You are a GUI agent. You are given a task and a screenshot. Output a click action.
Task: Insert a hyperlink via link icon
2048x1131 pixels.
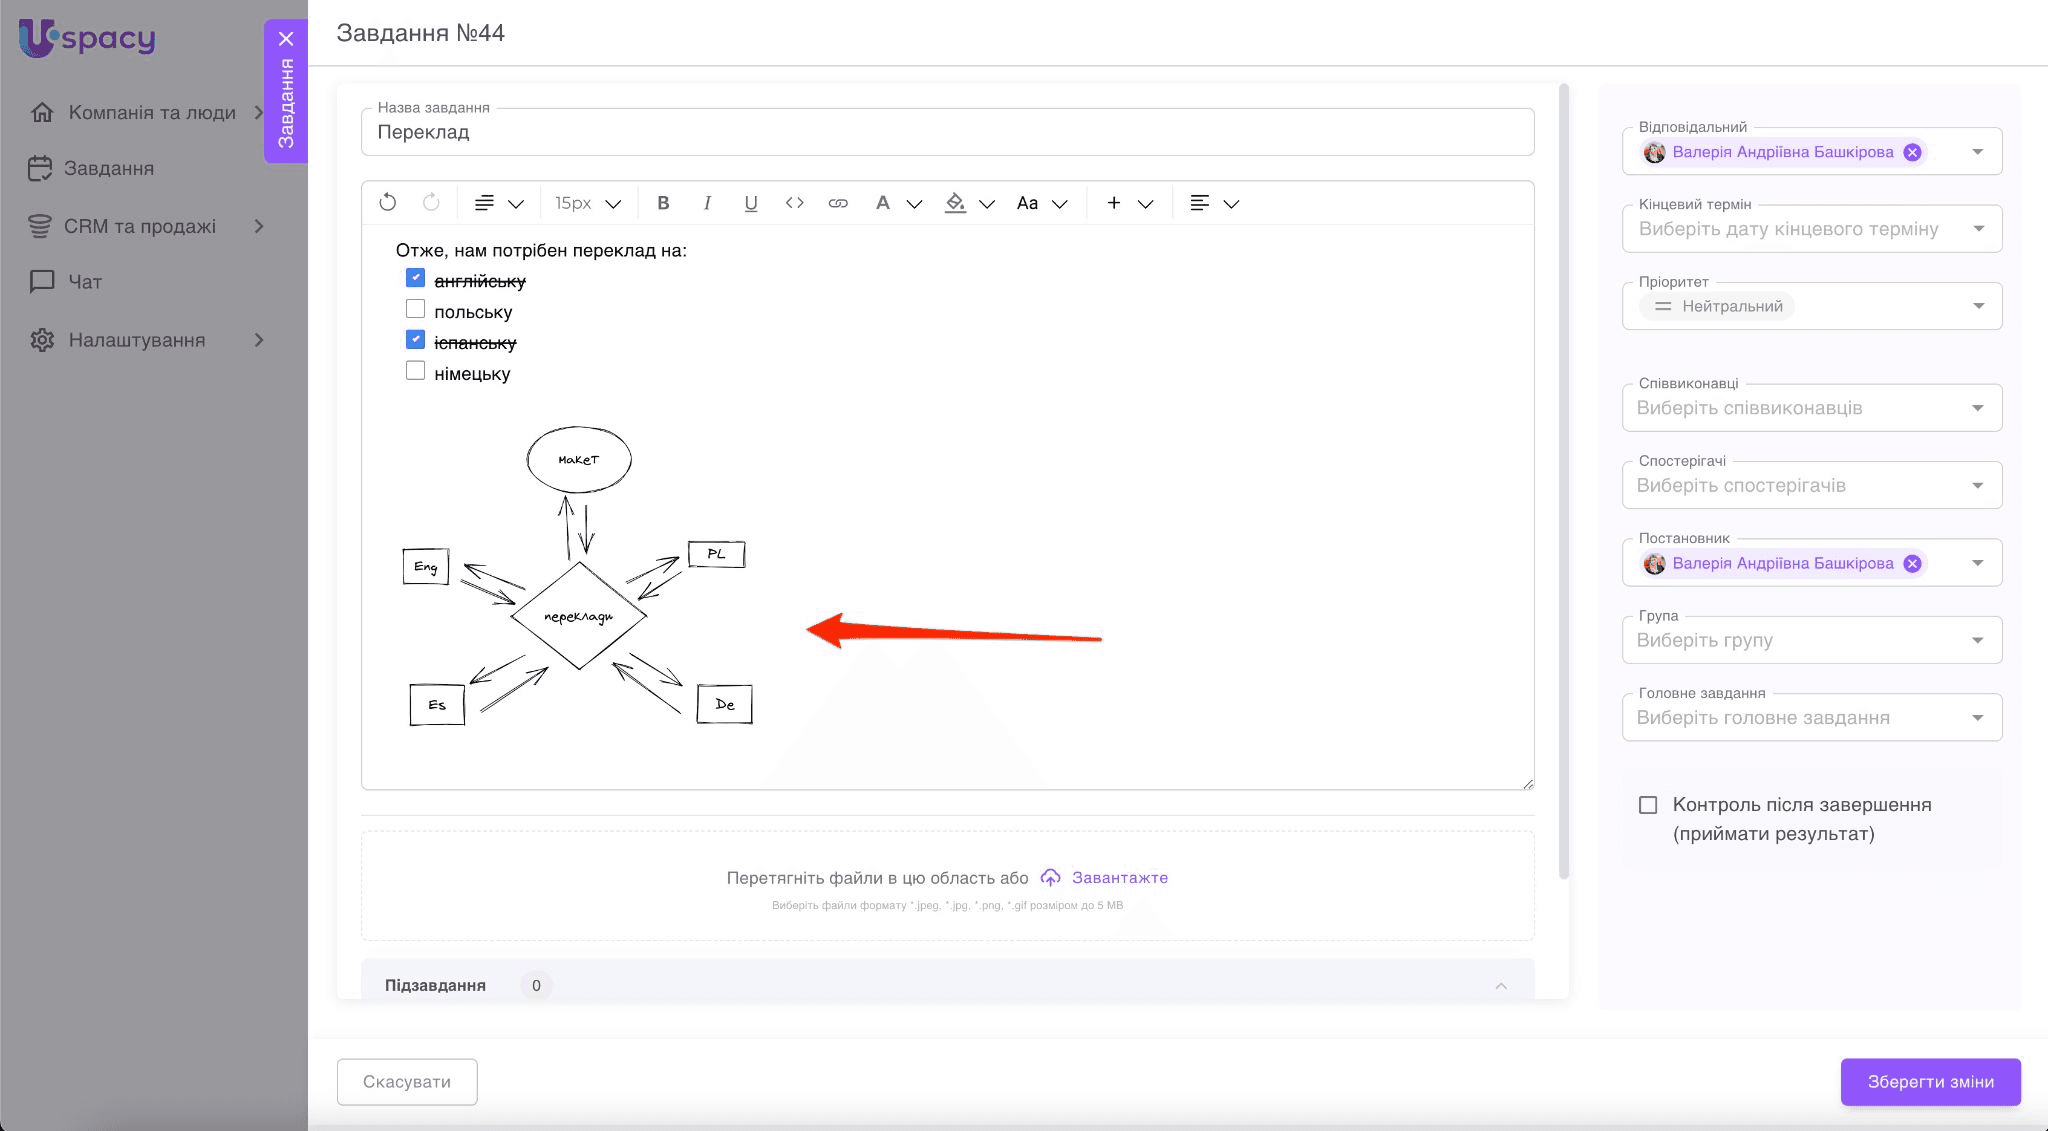[x=838, y=203]
